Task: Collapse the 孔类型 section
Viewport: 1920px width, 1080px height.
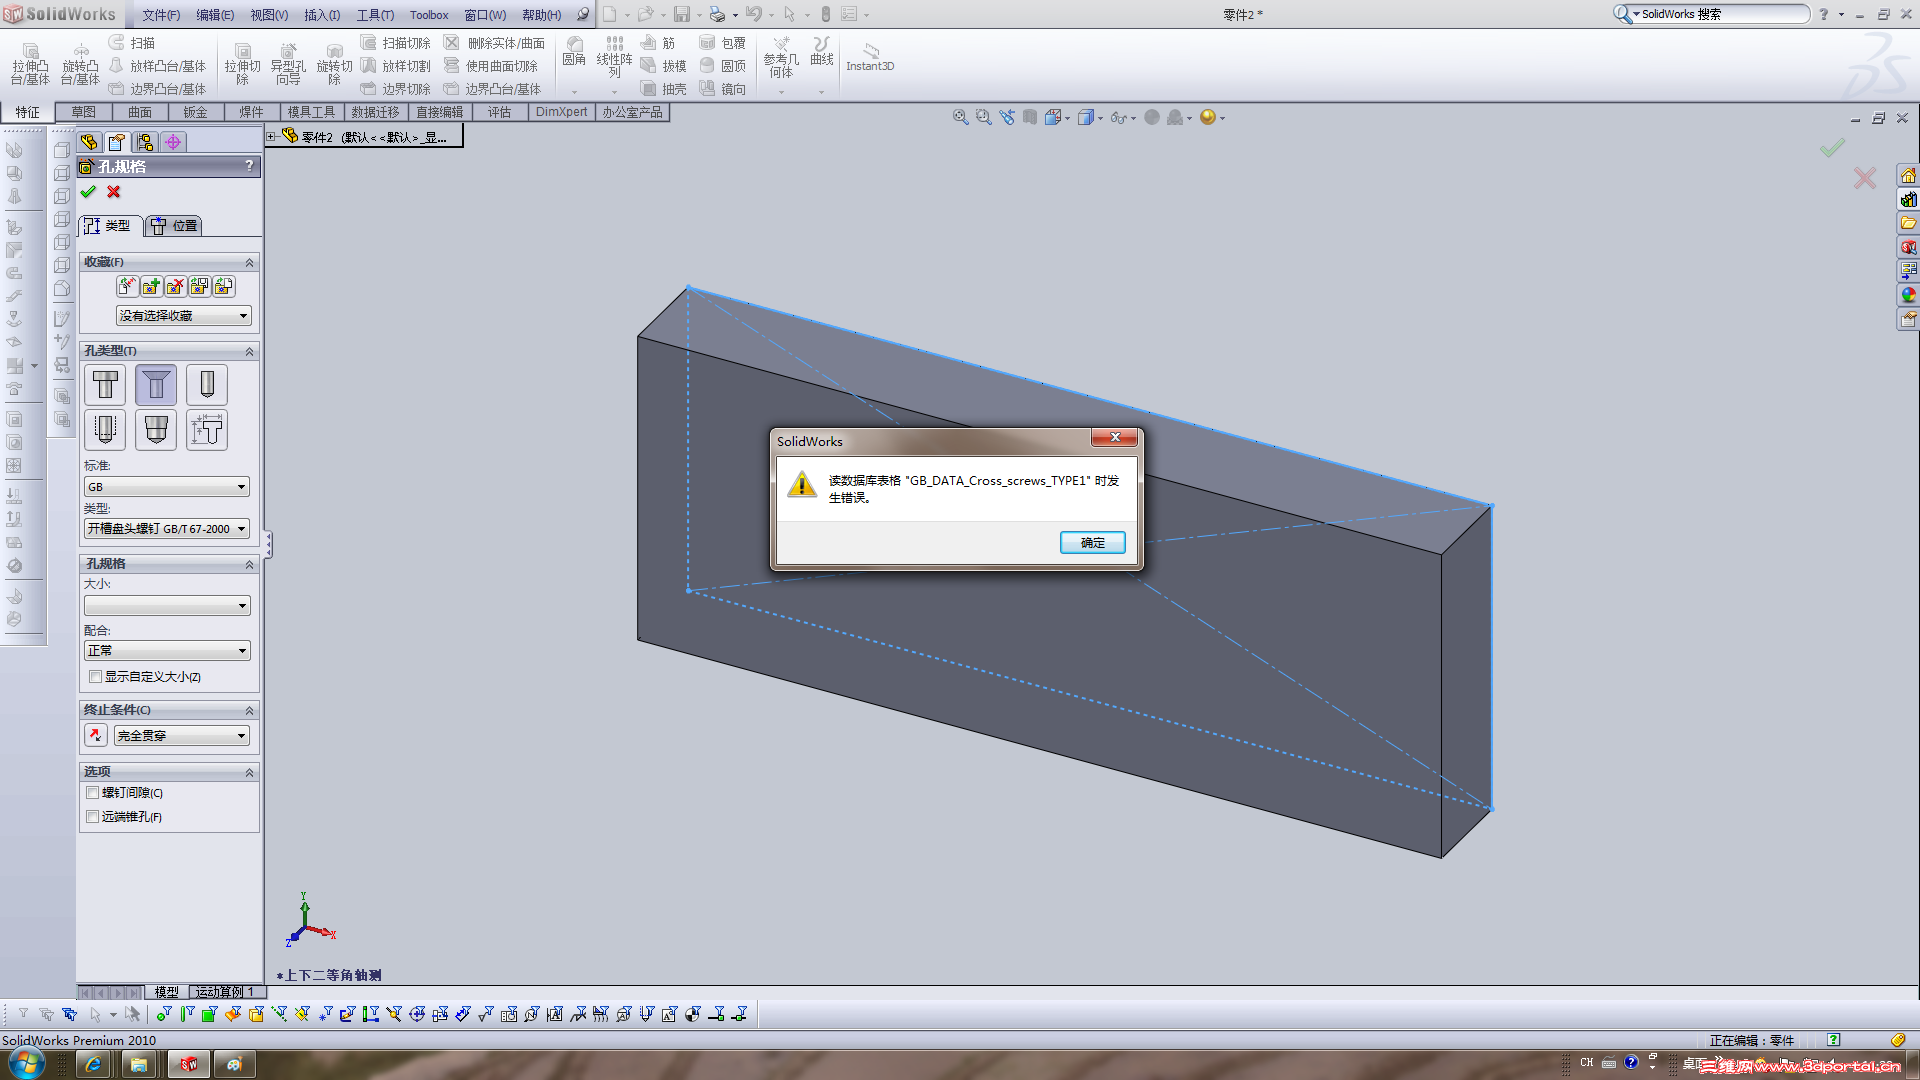Action: point(249,352)
